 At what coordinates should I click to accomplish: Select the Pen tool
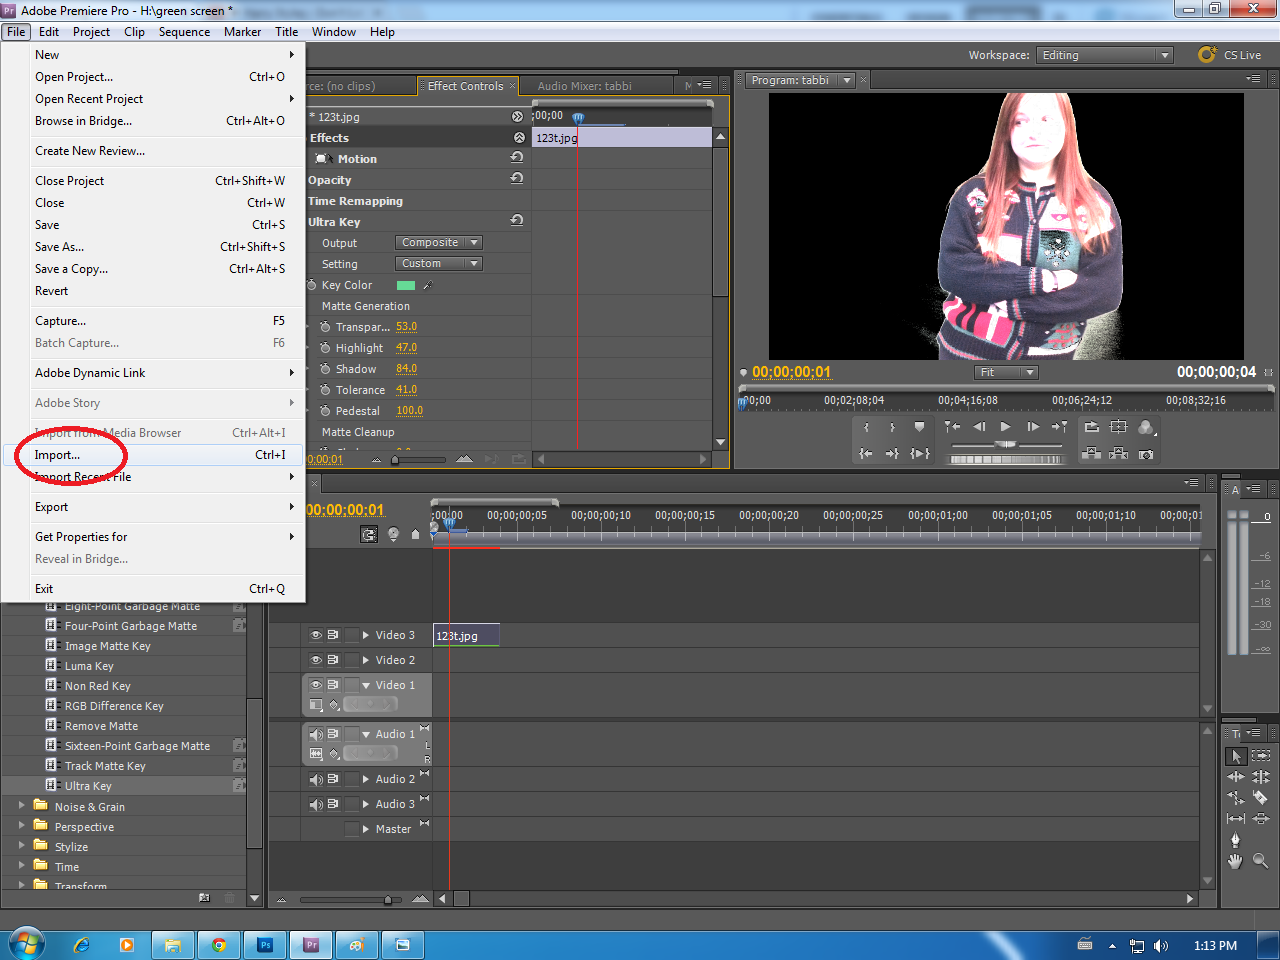(1237, 840)
